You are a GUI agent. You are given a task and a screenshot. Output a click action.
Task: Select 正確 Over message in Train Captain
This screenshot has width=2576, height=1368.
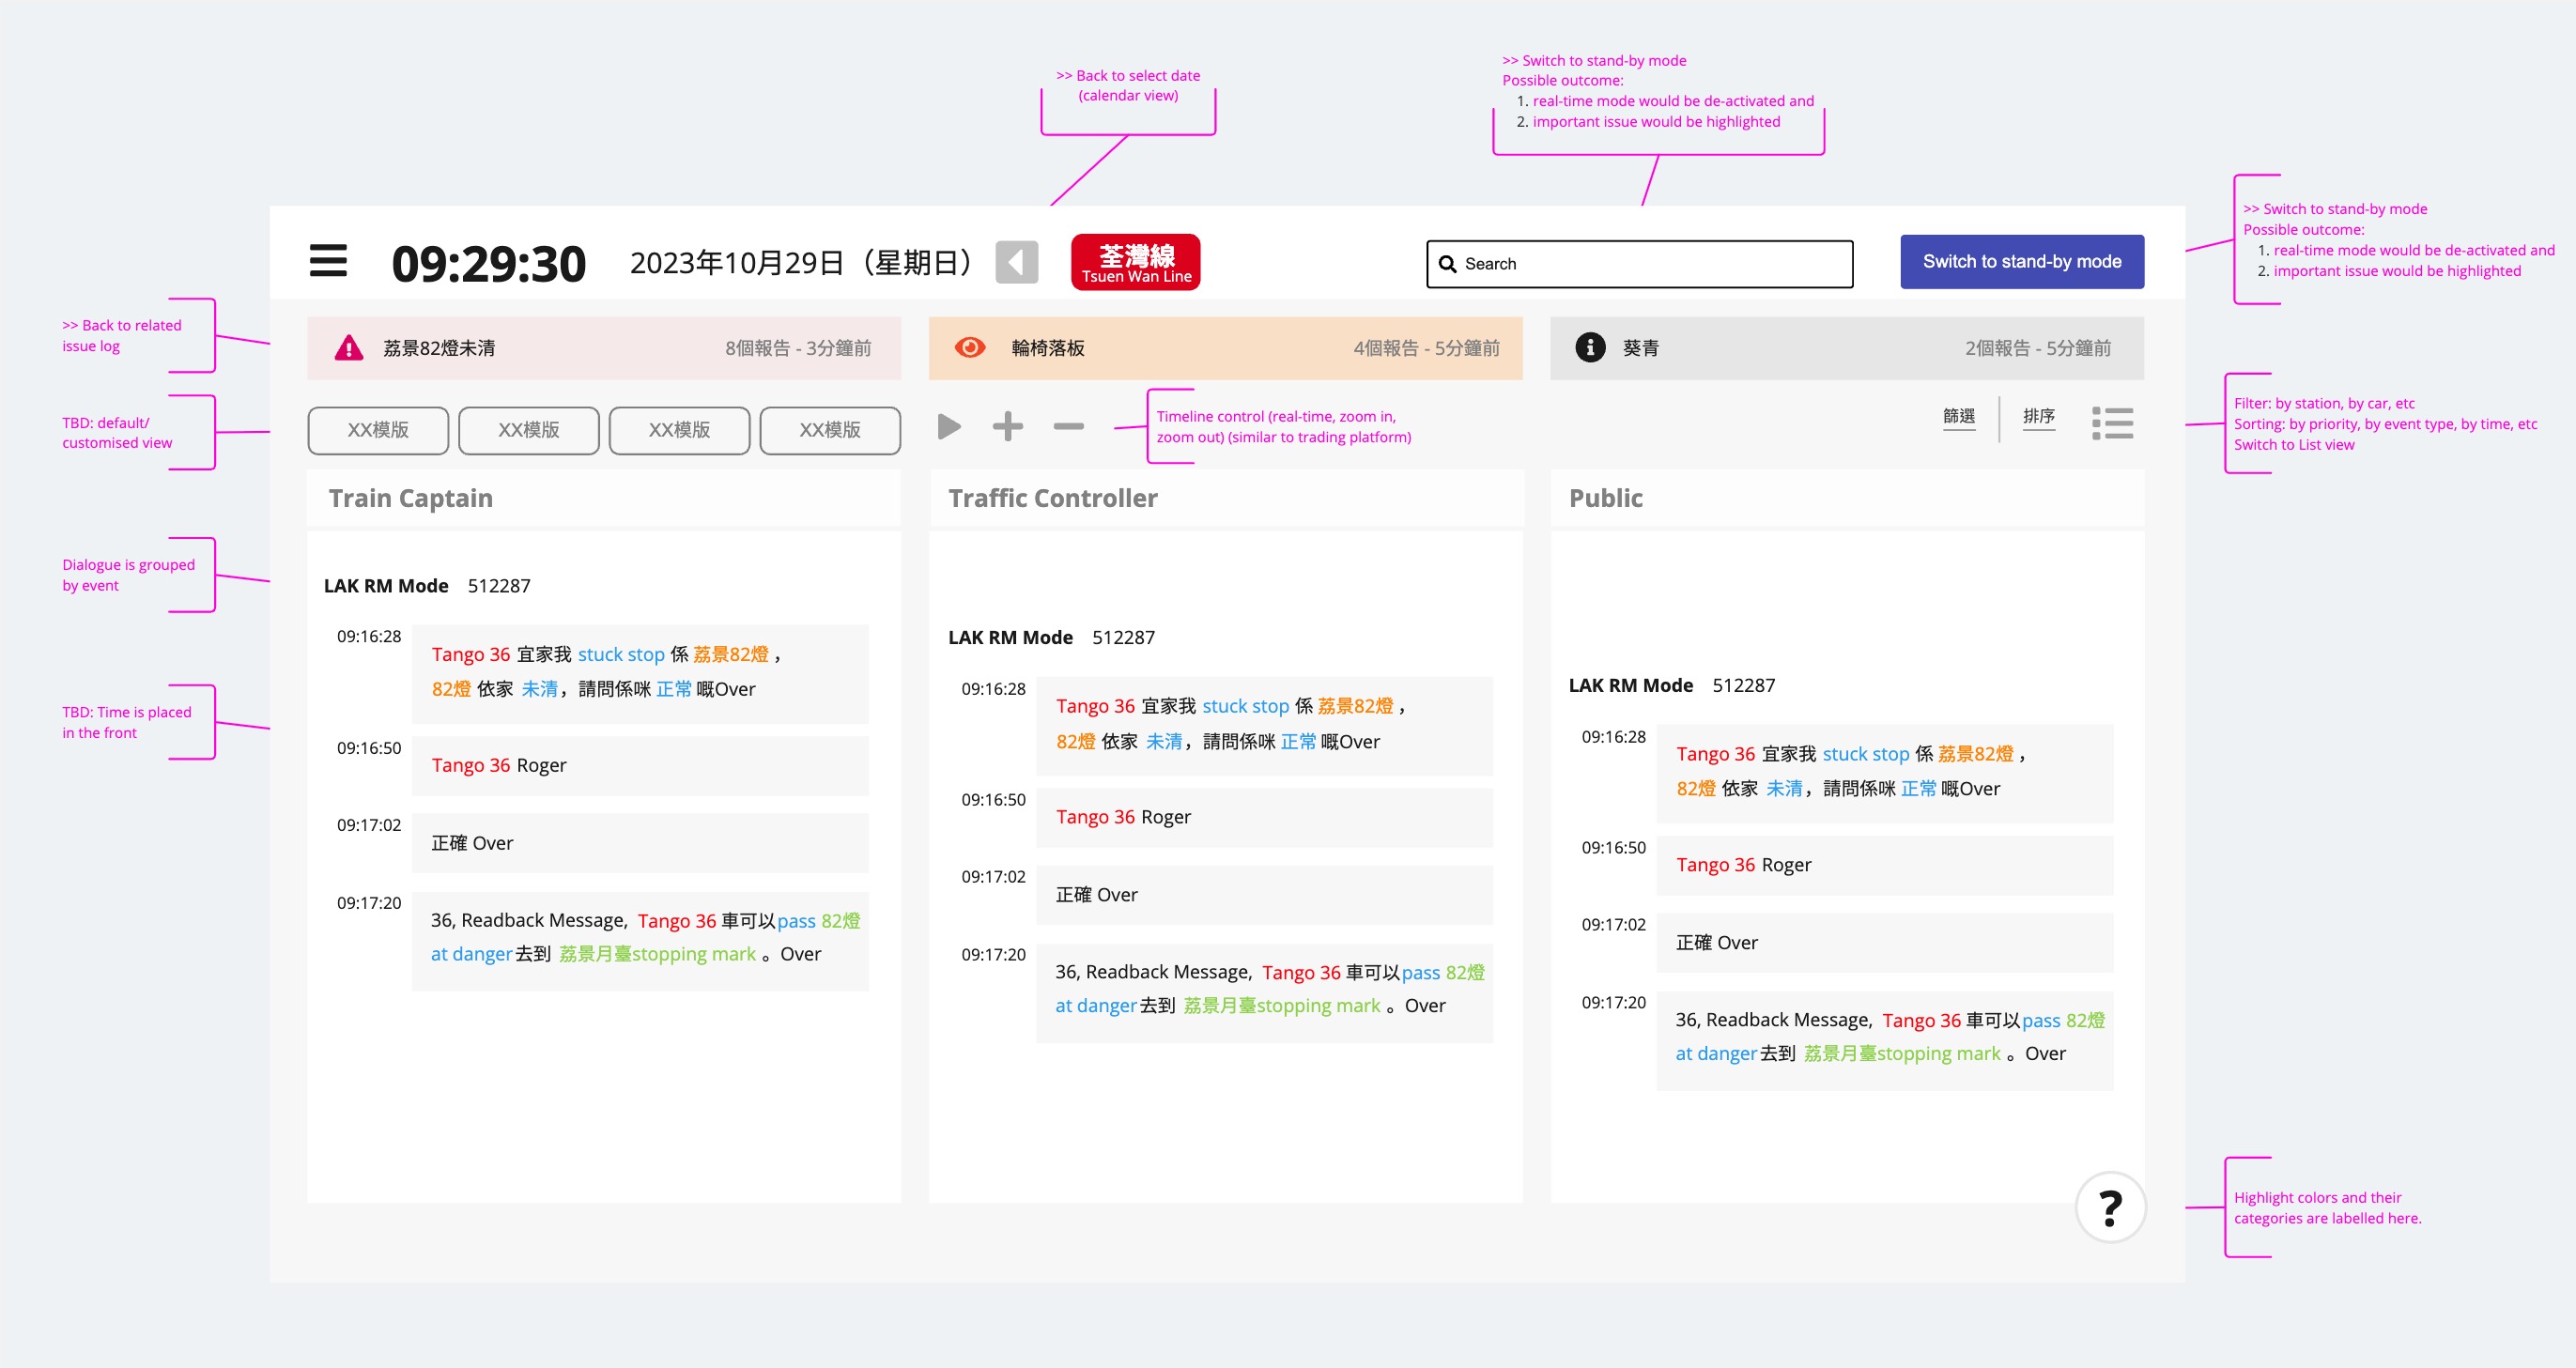pyautogui.click(x=640, y=844)
